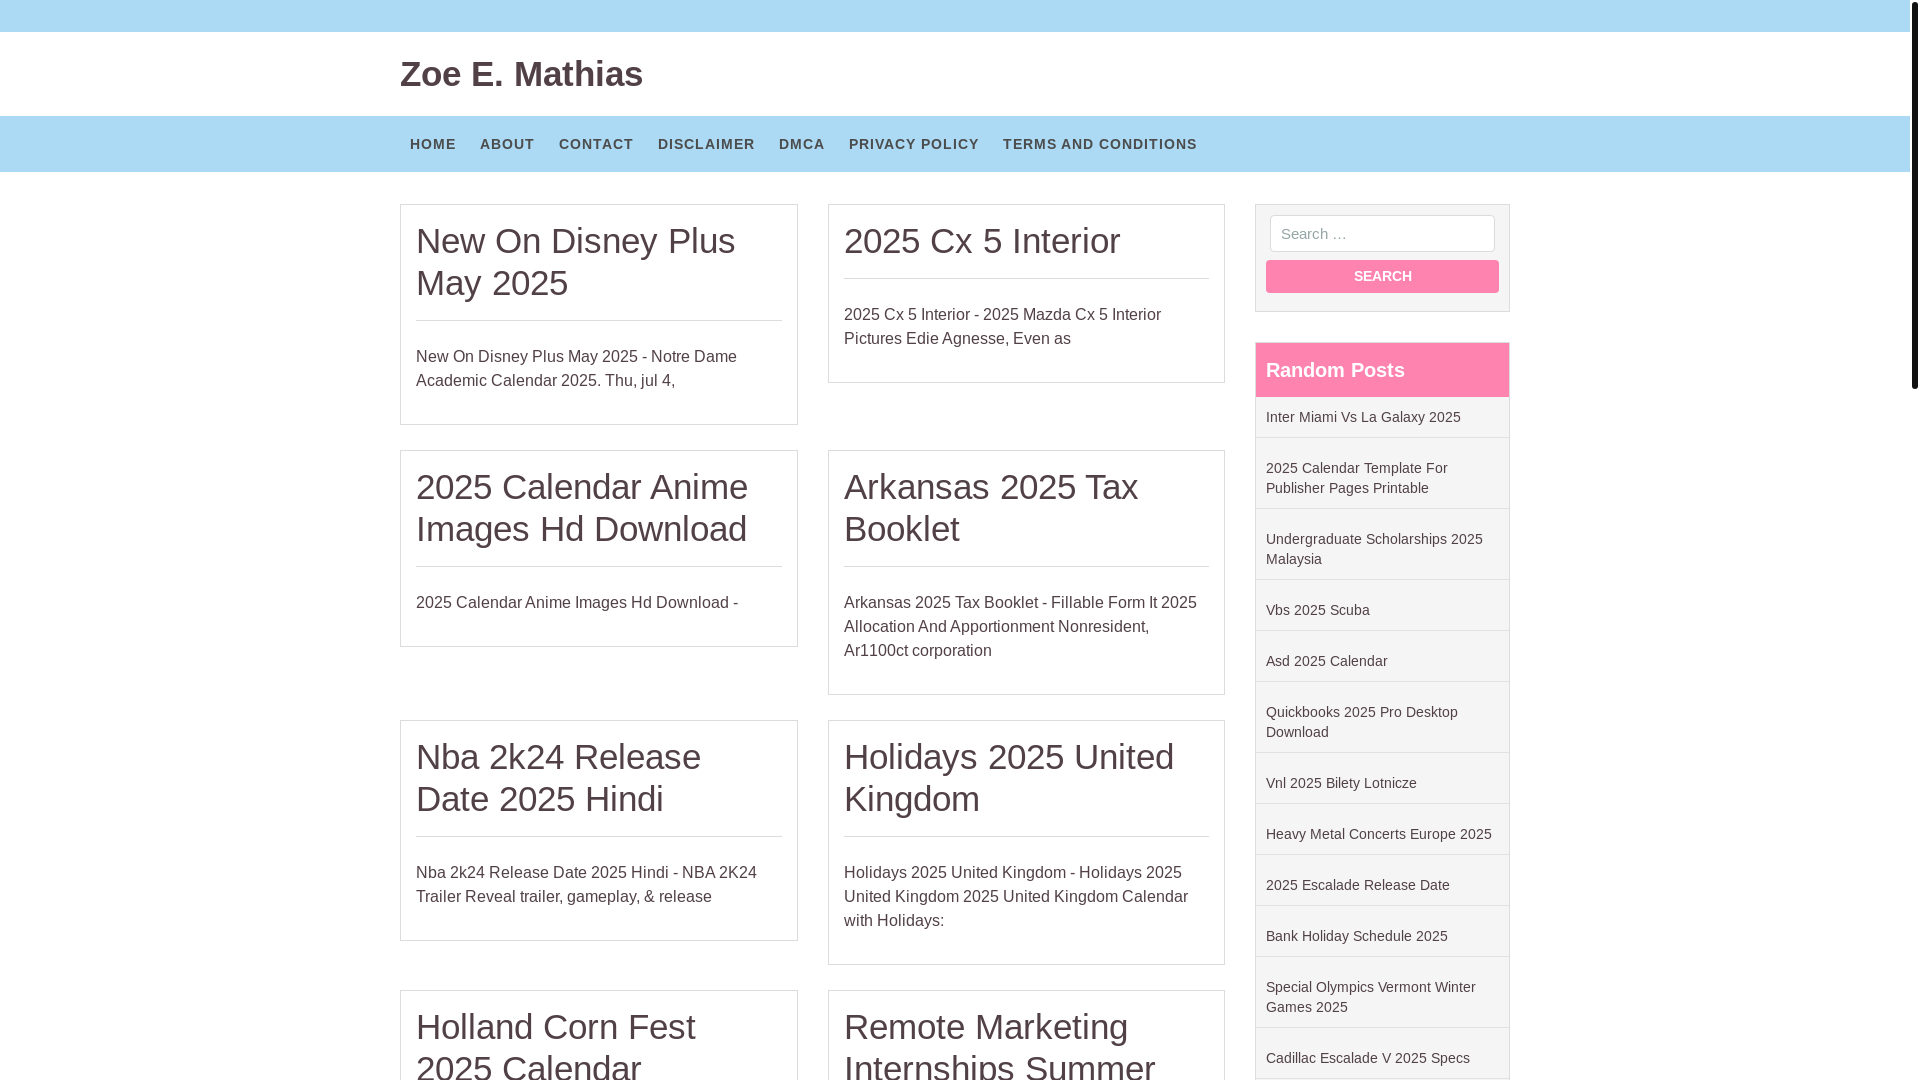Viewport: 1920px width, 1080px height.
Task: Click the Cx 5 excerpt mentioning Mazda Interior Pictures
Action: click(x=1002, y=327)
